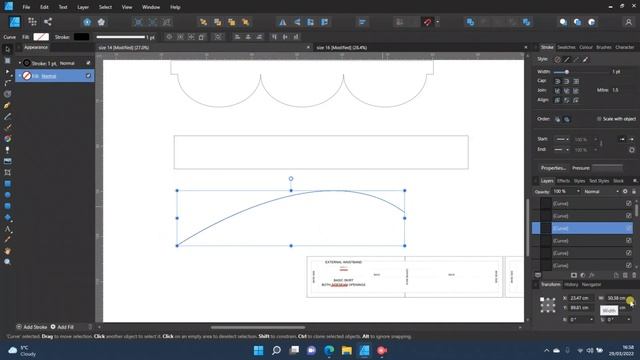Screen dimensions: 640x360
Task: Switch to the Swatches tab
Action: 566,47
